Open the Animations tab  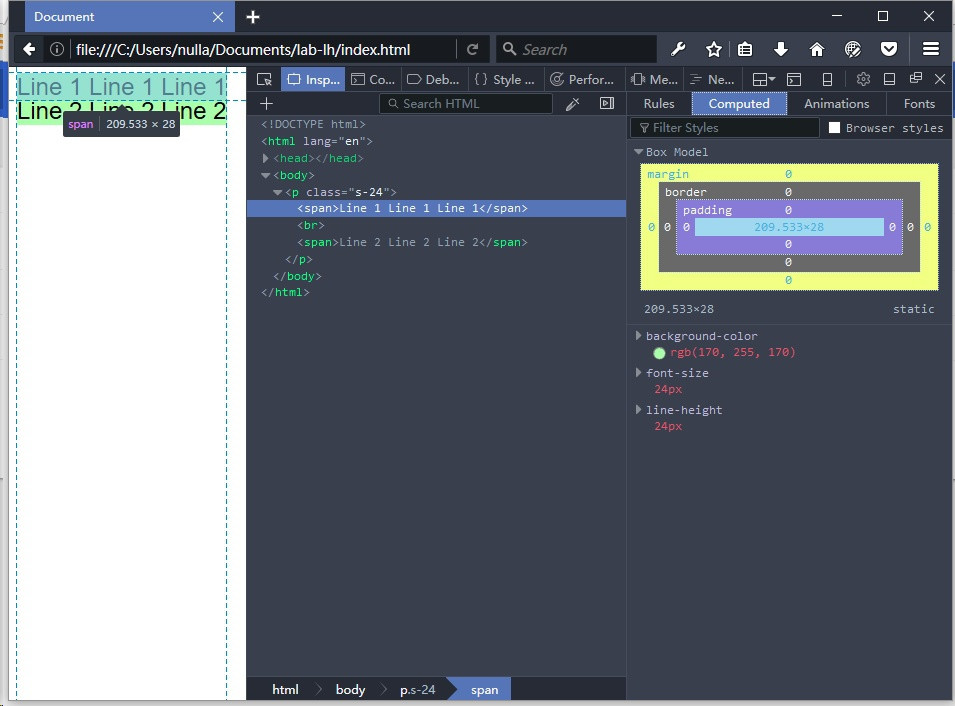click(836, 104)
